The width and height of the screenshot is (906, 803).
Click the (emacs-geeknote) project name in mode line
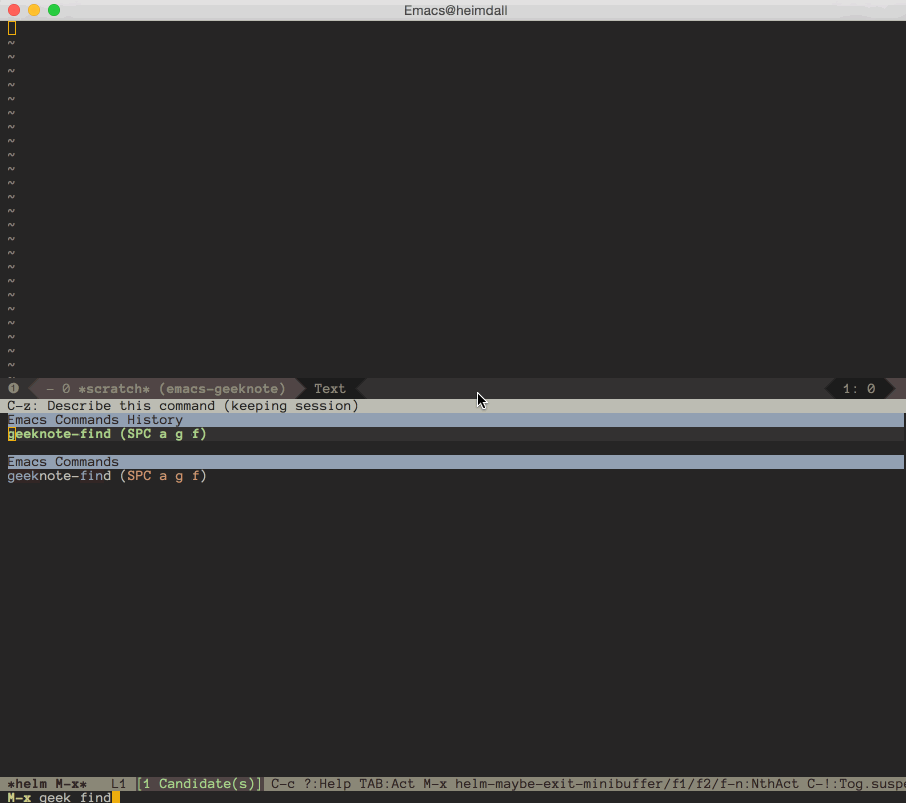(x=222, y=389)
